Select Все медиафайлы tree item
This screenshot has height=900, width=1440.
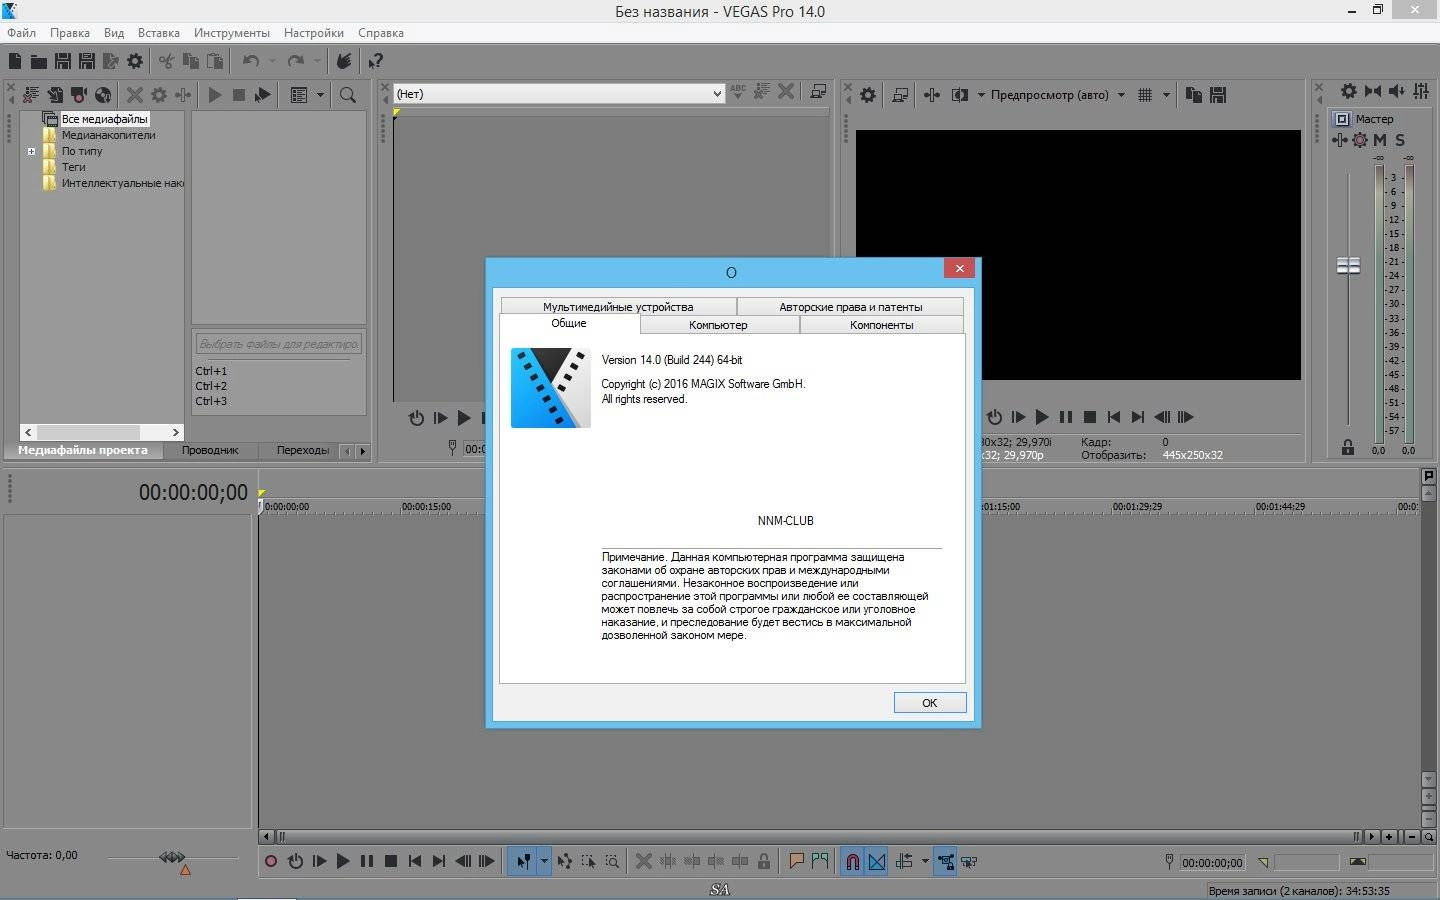[104, 119]
